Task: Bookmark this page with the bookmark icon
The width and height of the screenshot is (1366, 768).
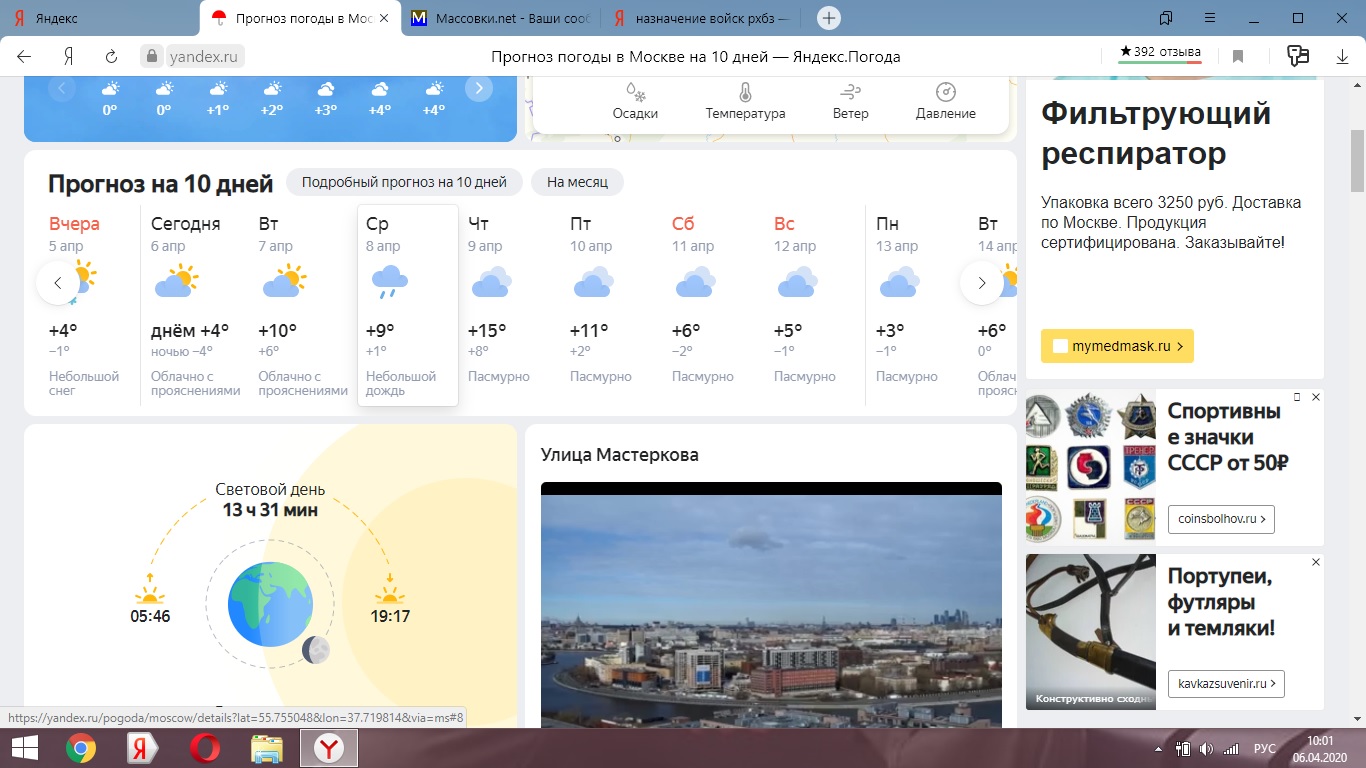Action: 1238,57
